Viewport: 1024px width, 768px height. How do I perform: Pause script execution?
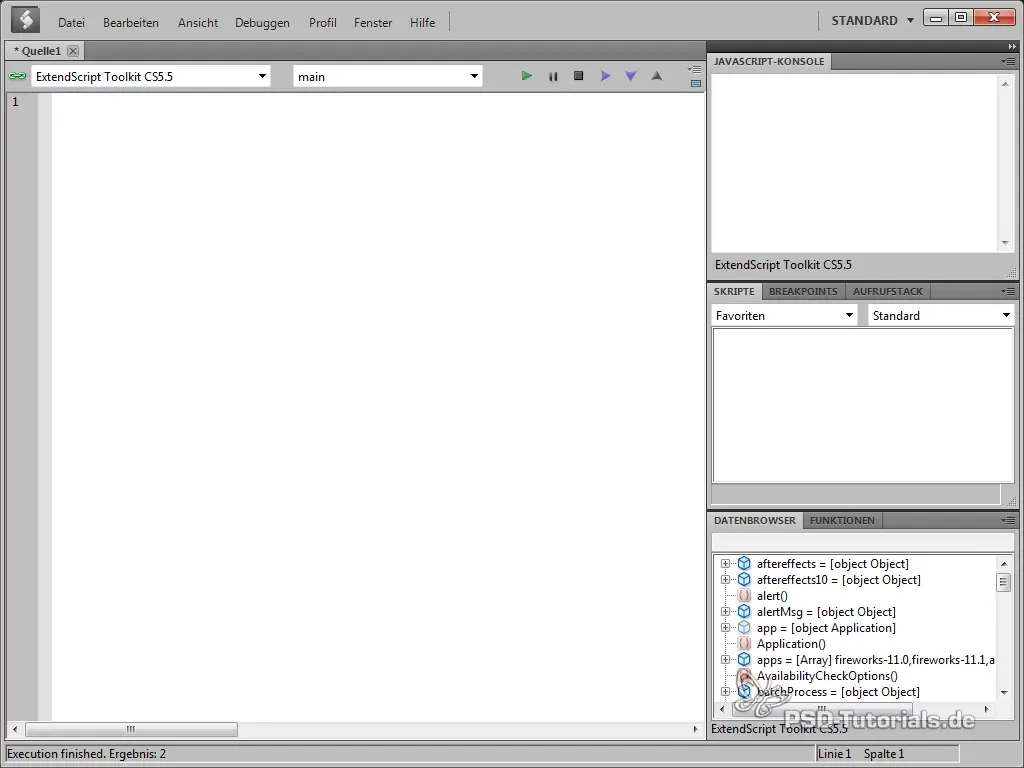point(553,76)
